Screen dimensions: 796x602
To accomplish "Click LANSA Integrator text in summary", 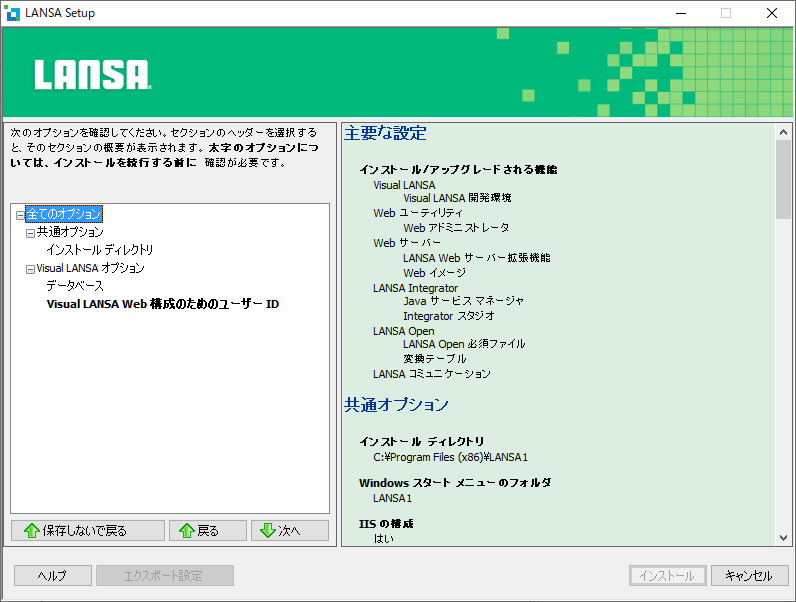I will point(415,288).
